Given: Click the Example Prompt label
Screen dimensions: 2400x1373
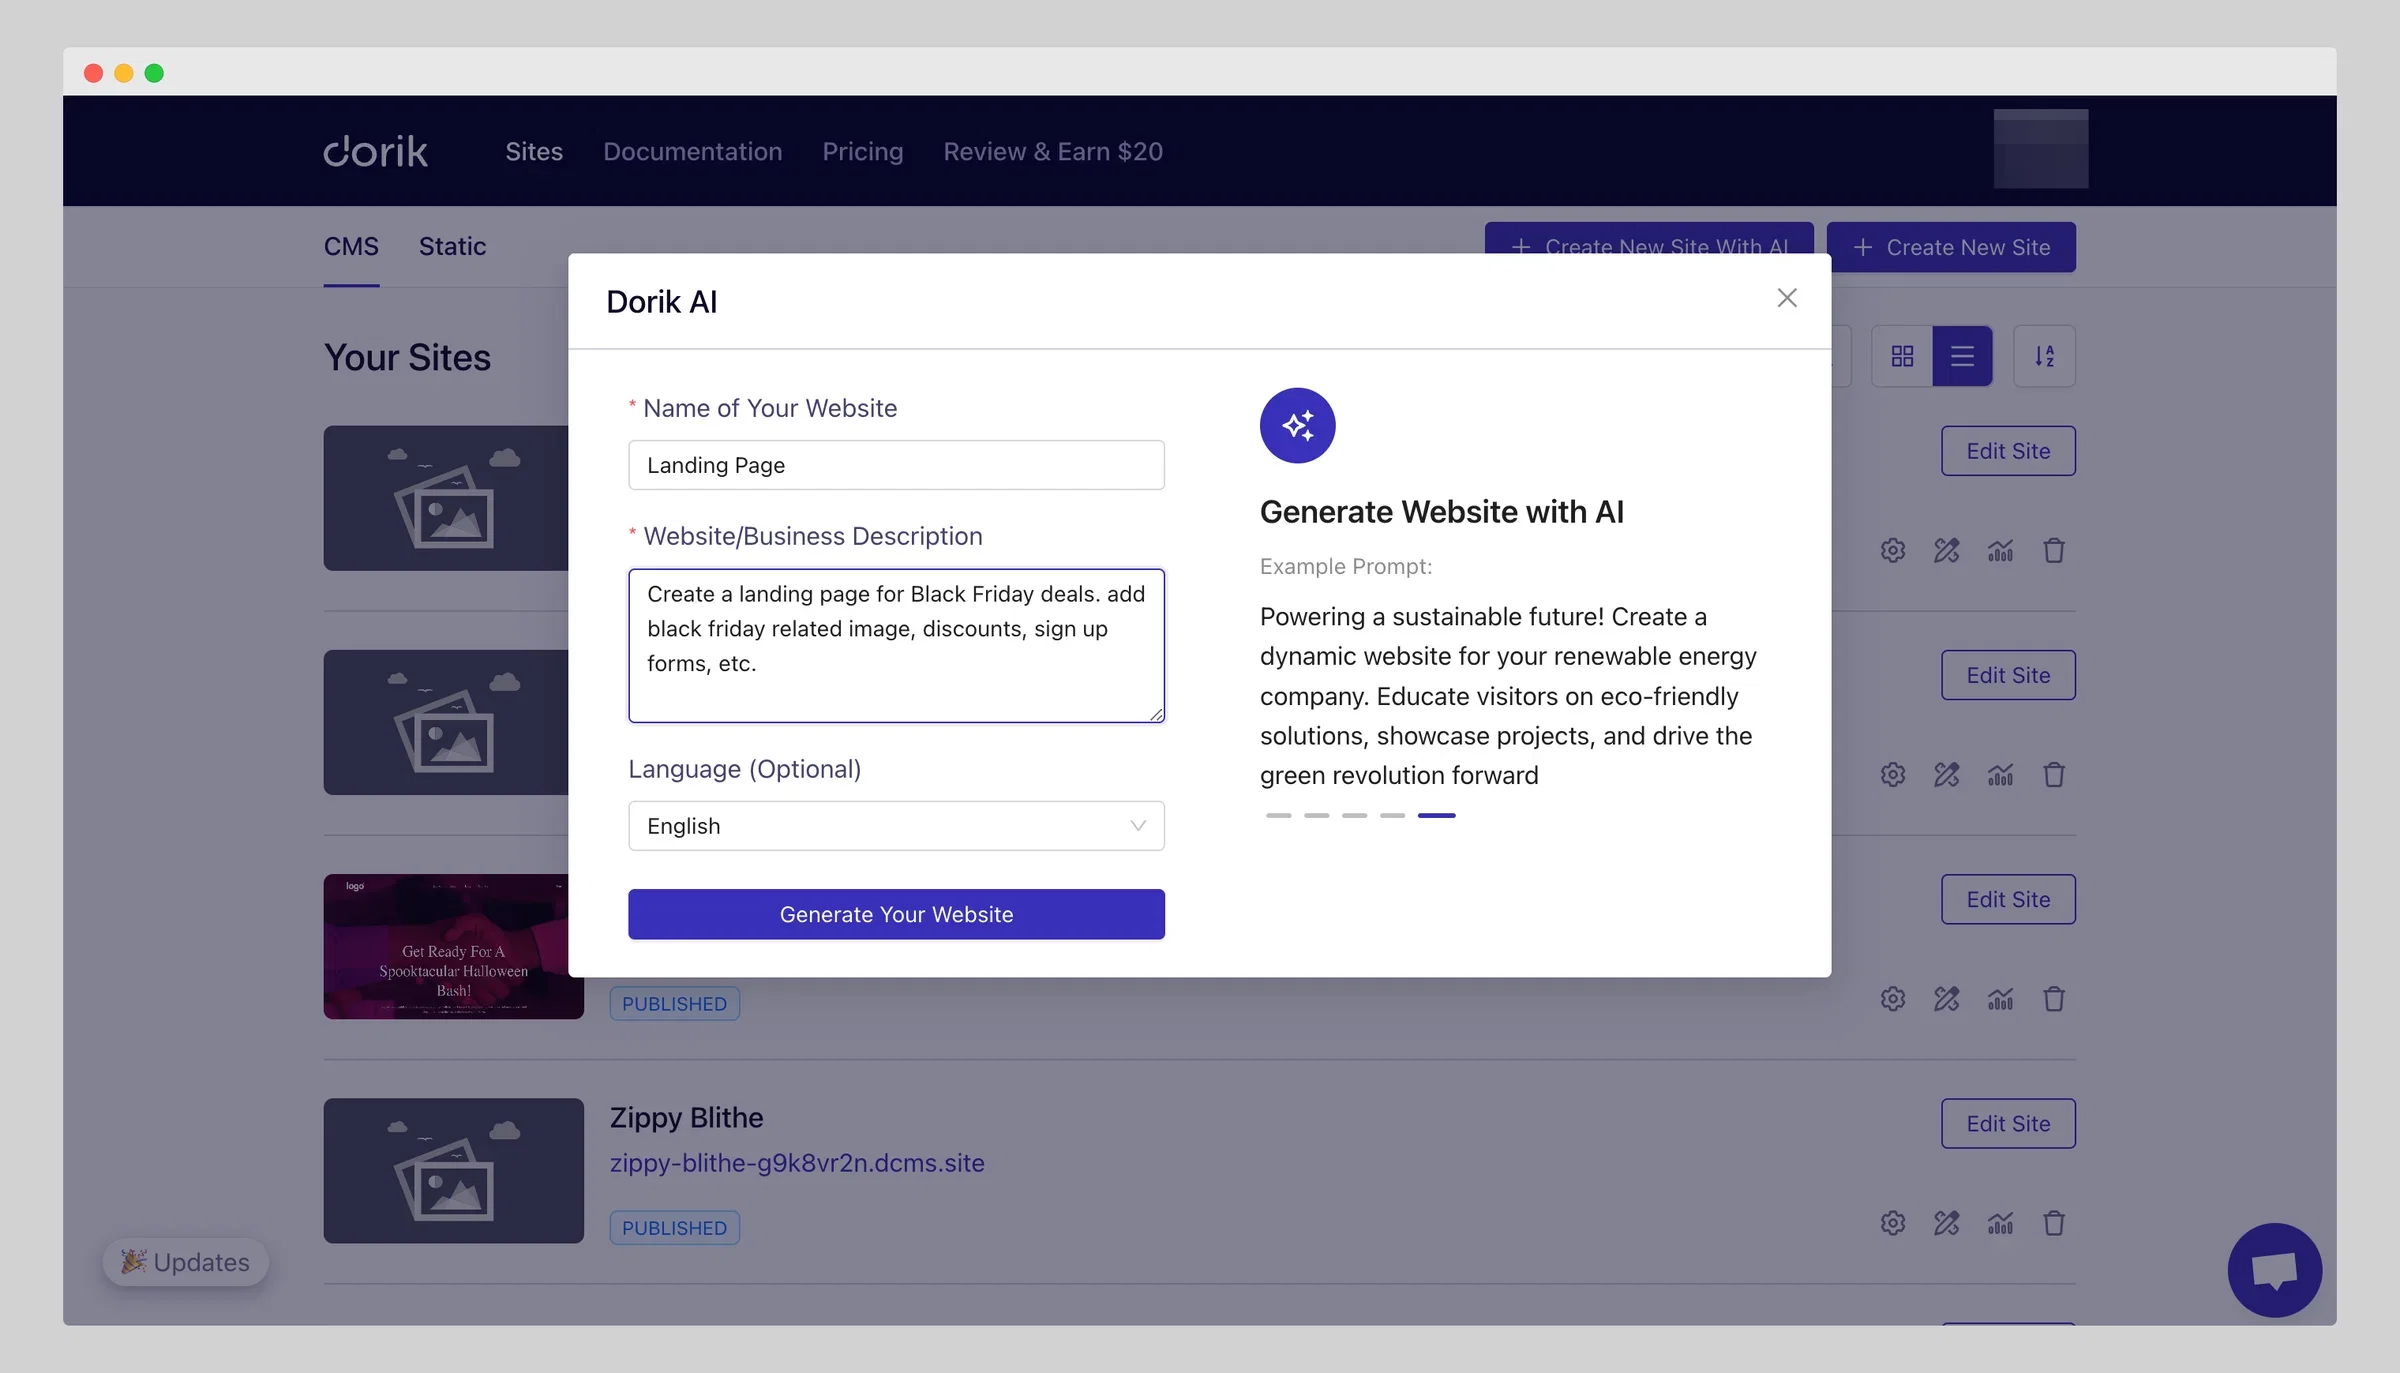Looking at the screenshot, I should [x=1345, y=567].
